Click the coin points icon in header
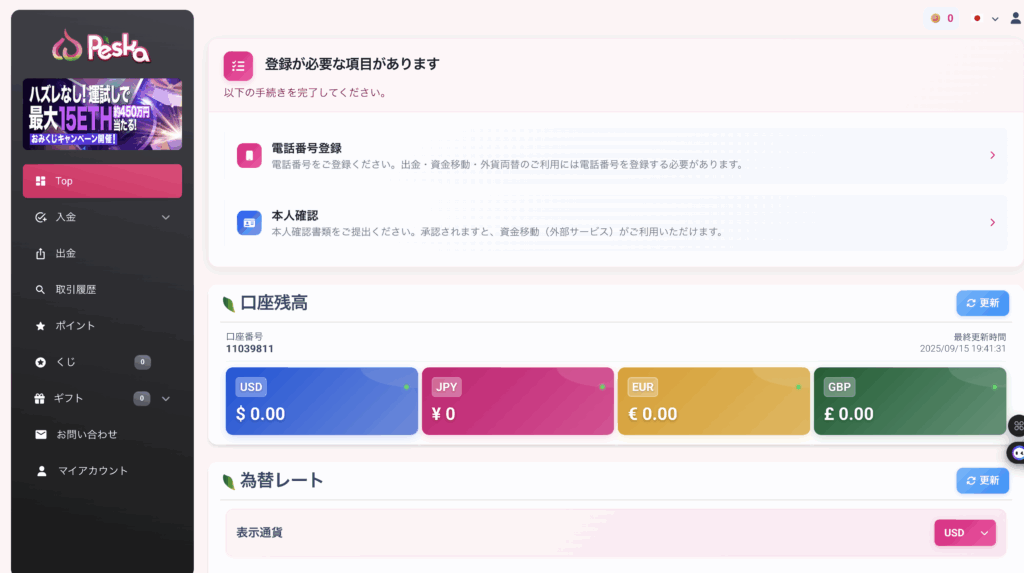Screen dimensions: 1024x573 [936, 18]
